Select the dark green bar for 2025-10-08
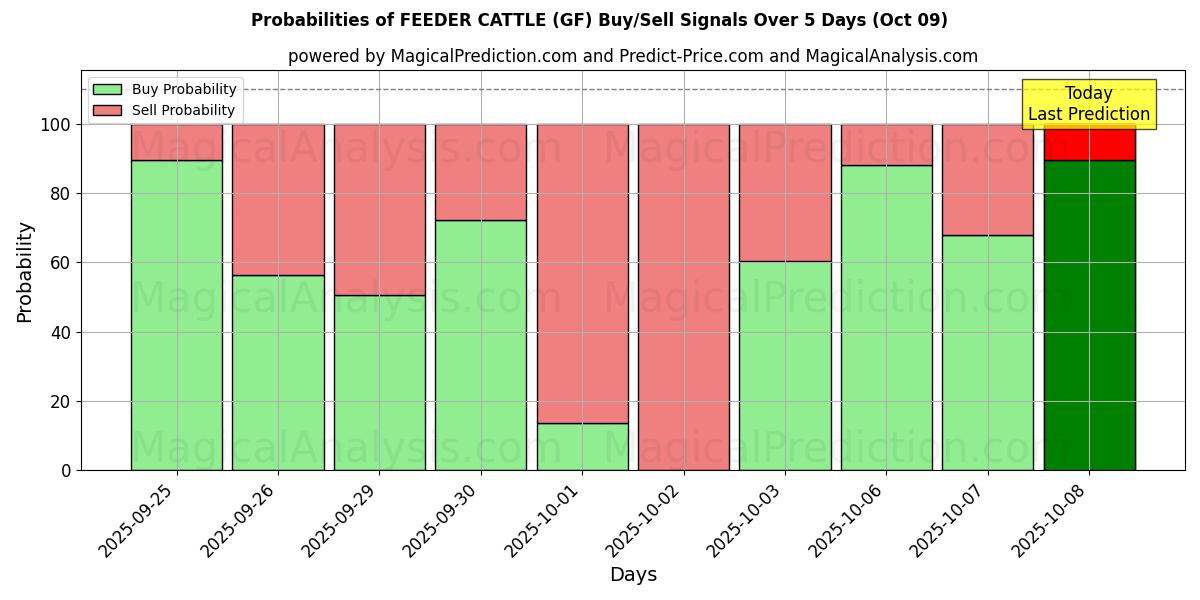1200x600 pixels. coord(1089,315)
